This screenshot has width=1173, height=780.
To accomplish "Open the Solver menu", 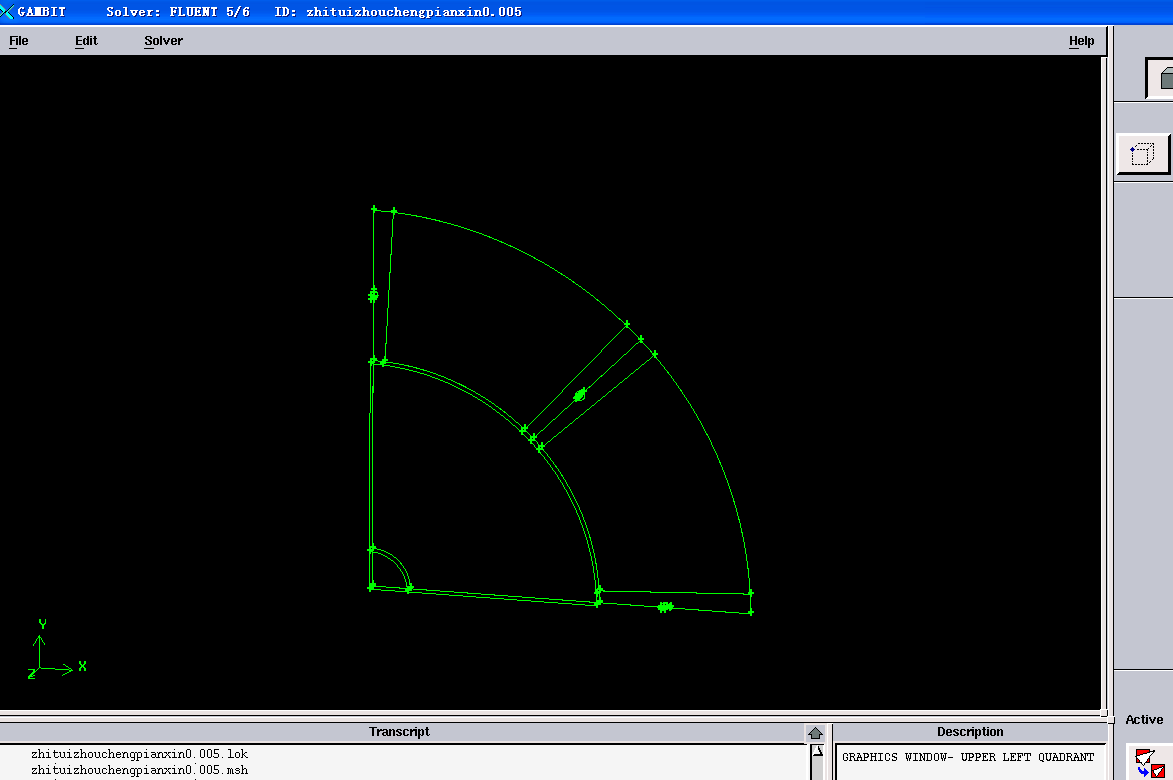I will pos(163,41).
